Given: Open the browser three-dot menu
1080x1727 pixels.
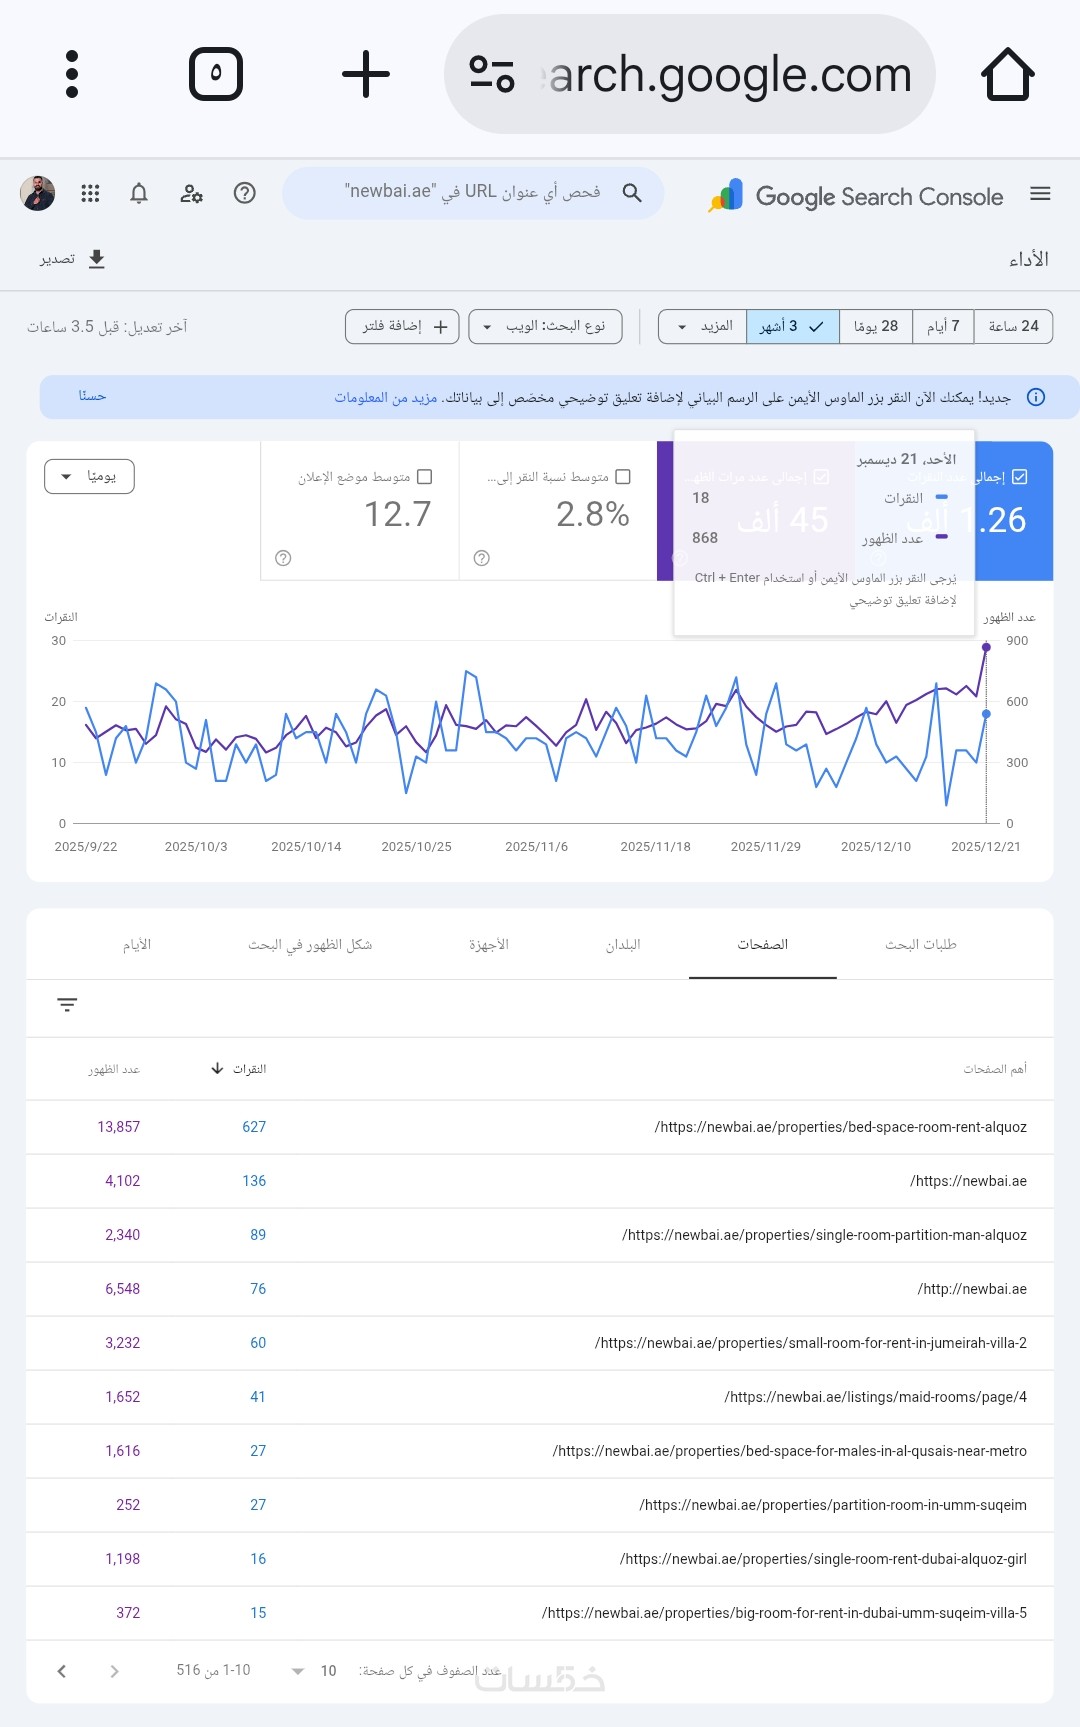Looking at the screenshot, I should [x=72, y=75].
